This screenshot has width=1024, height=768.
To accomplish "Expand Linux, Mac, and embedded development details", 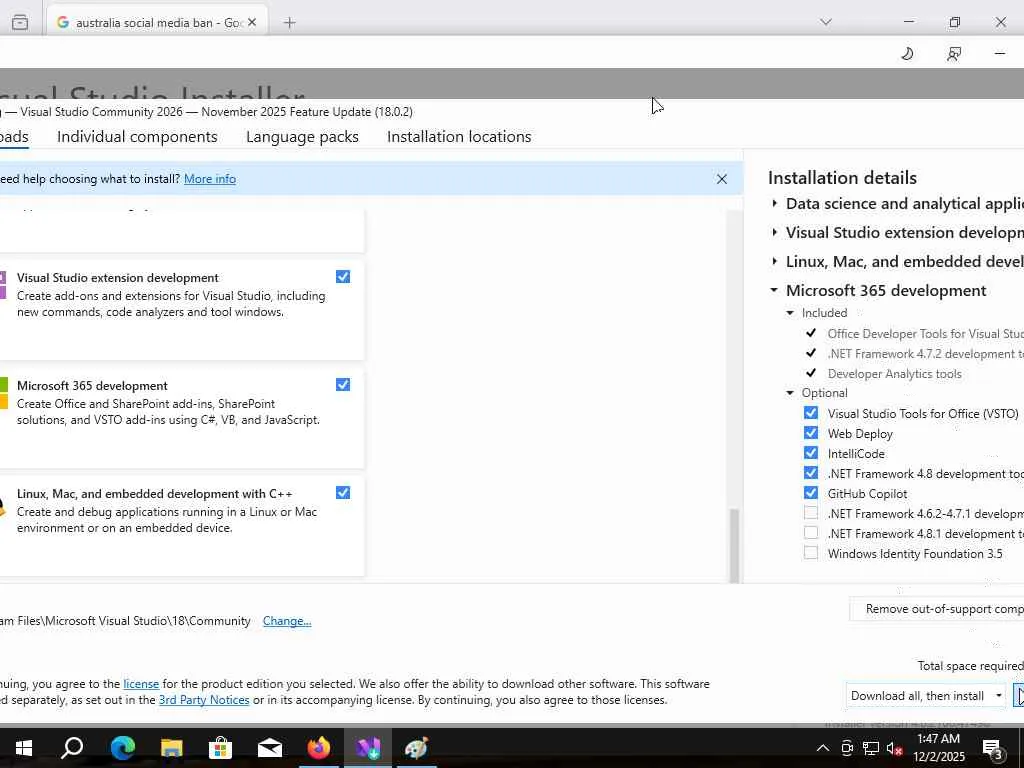I will (774, 261).
